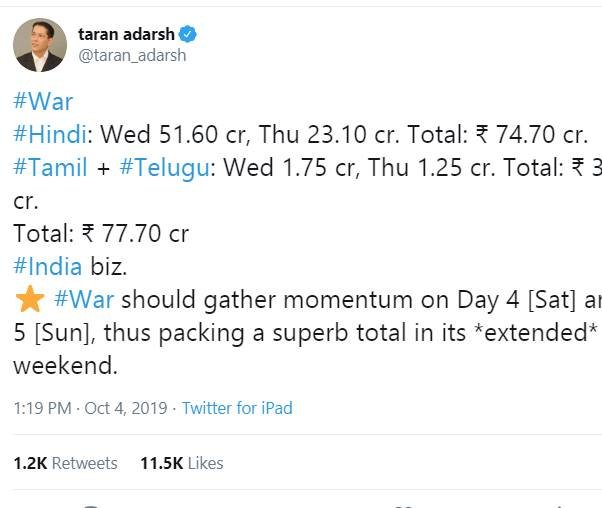Click the blue verified badge icon

click(187, 35)
